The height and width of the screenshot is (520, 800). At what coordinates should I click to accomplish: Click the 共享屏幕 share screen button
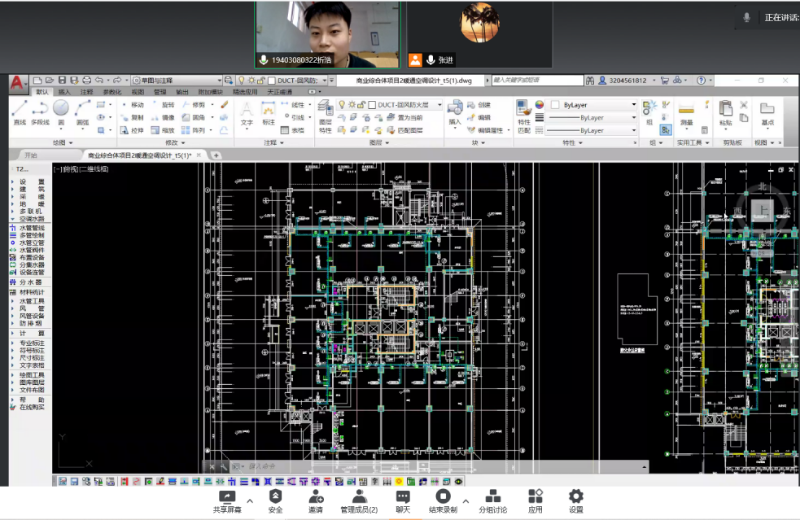(x=227, y=501)
